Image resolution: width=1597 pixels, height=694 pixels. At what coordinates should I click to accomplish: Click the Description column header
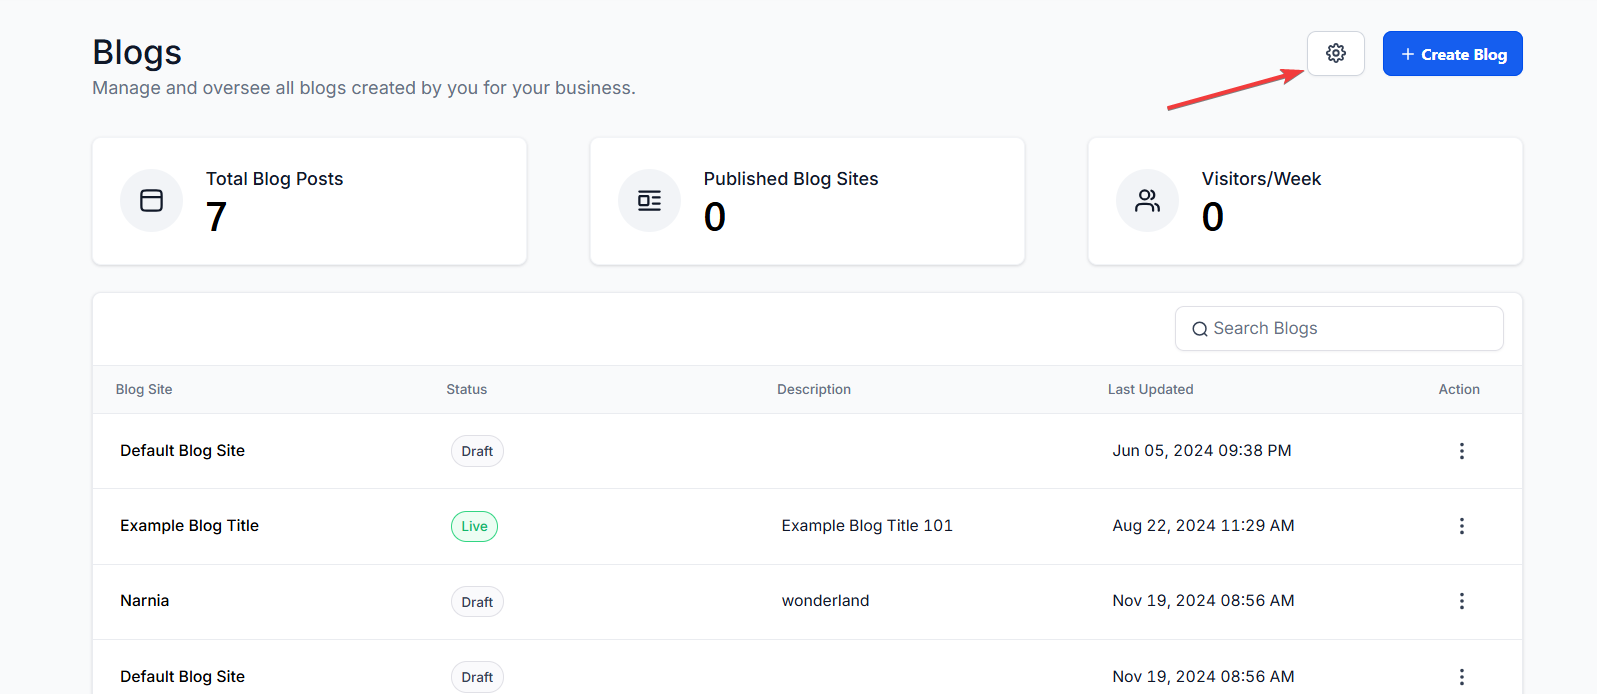coord(813,389)
